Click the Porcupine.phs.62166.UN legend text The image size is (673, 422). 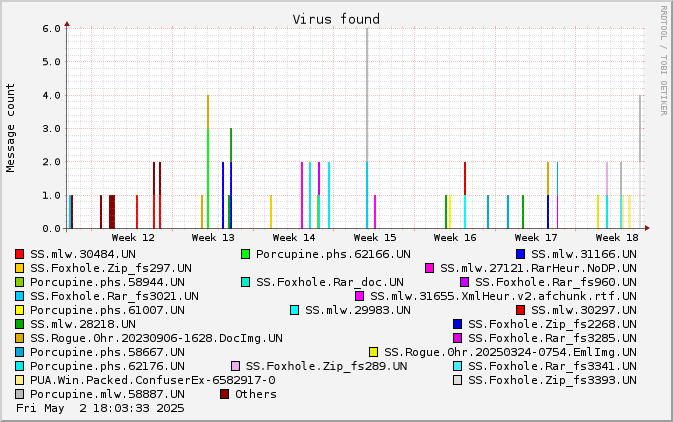click(x=333, y=254)
